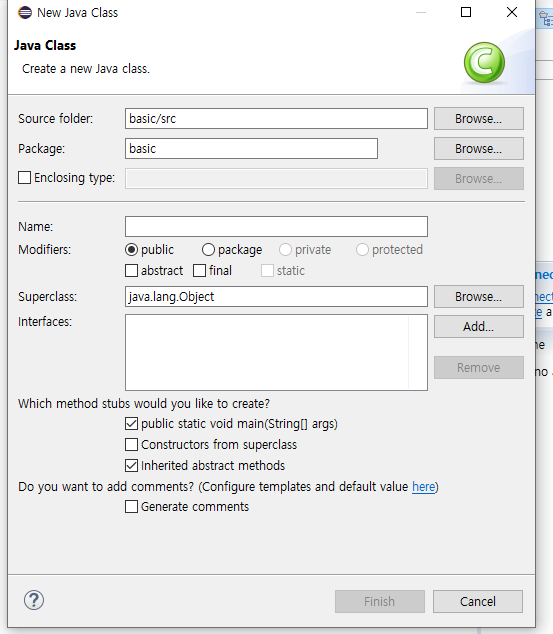Uncheck Inherited abstract methods option
Screen dimensions: 553x634
[131, 466]
